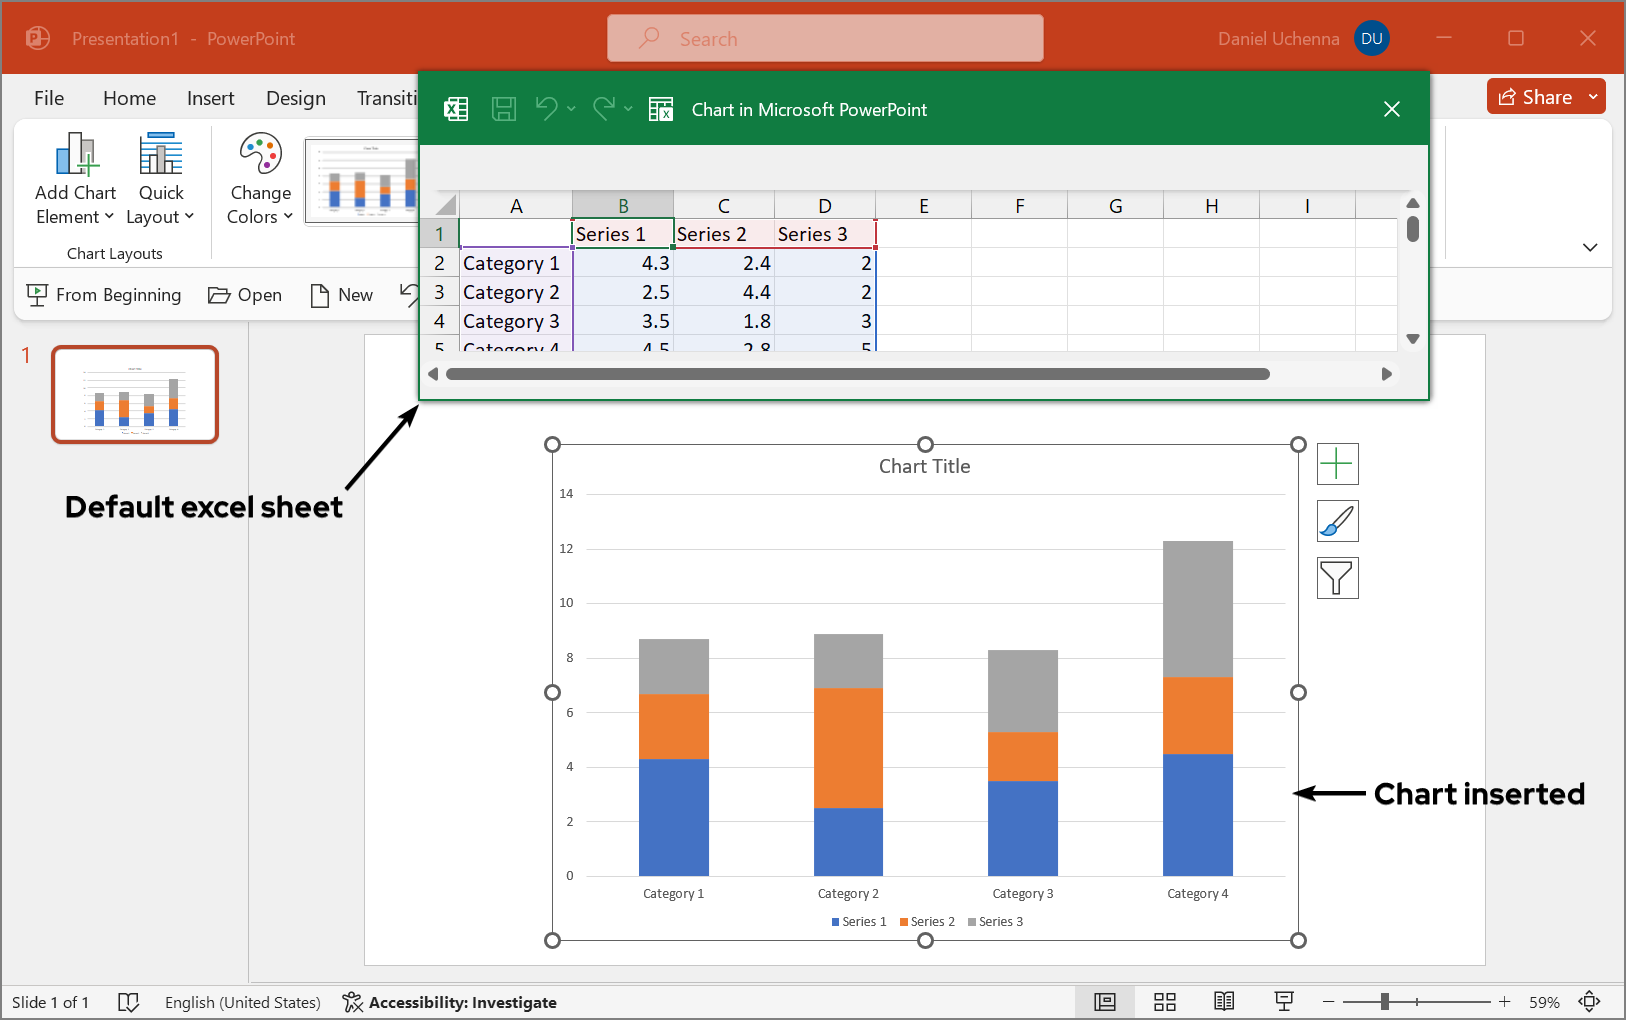This screenshot has height=1020, width=1626.
Task: Click From Beginning in quick access toolbar
Action: 104,295
